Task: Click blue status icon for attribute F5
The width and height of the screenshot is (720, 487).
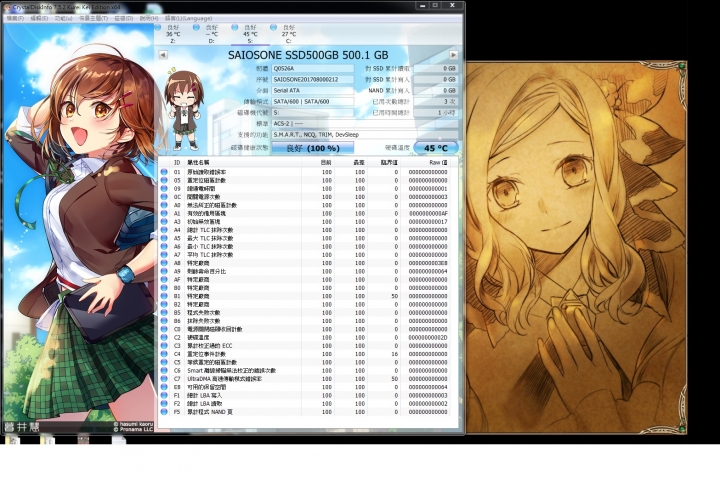Action: pyautogui.click(x=164, y=412)
